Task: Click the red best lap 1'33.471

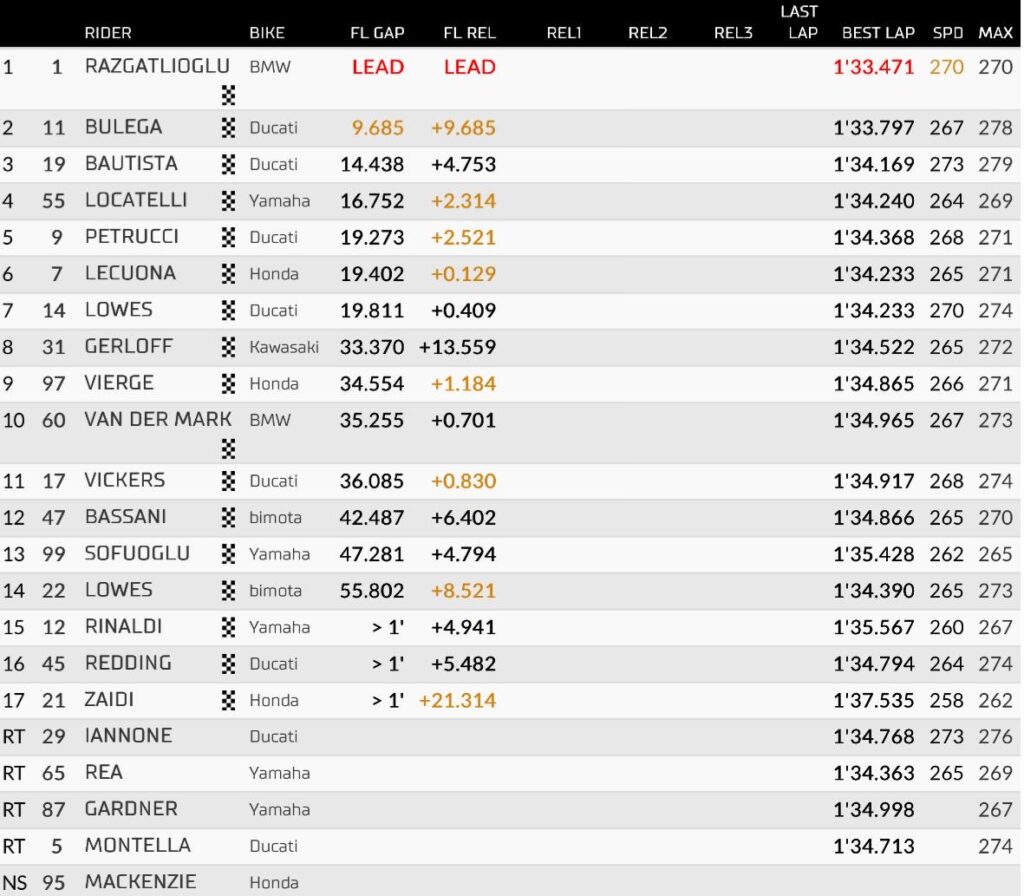Action: (873, 67)
